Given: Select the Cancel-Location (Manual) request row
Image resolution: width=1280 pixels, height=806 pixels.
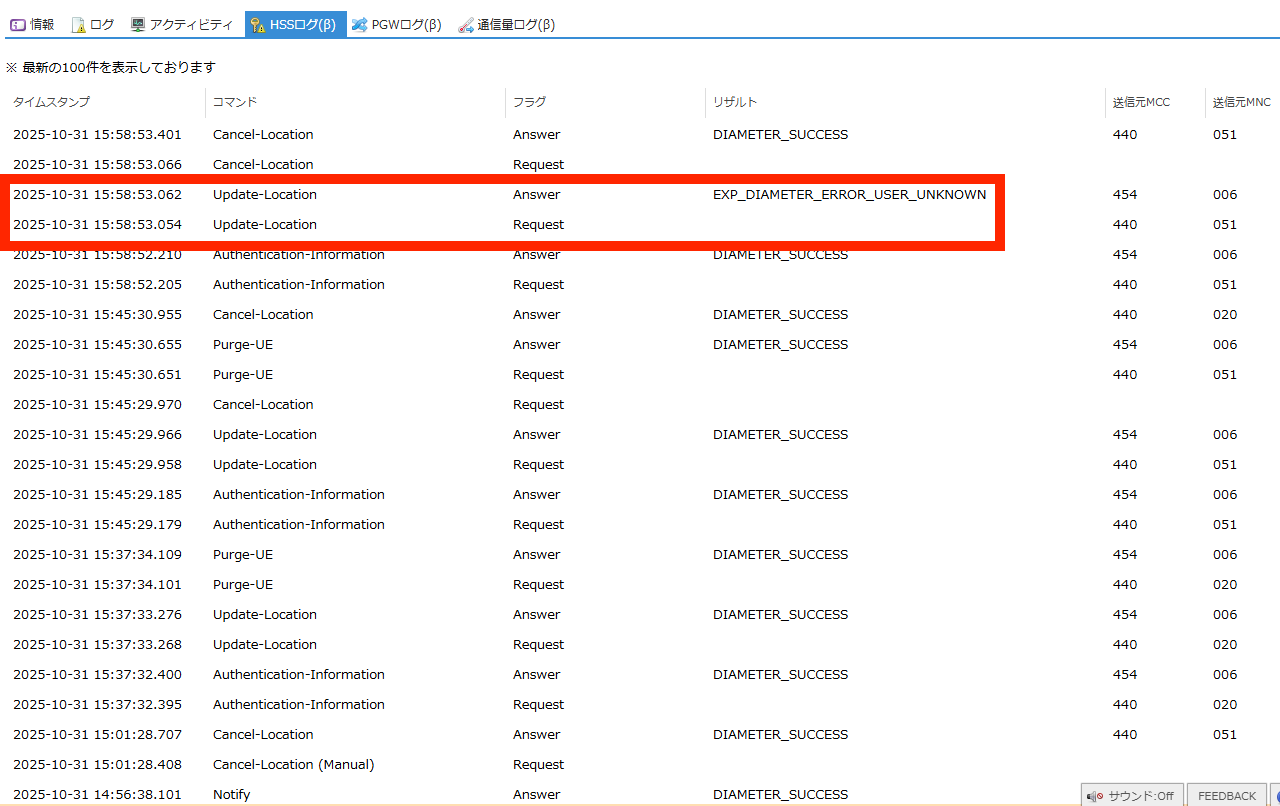Looking at the screenshot, I should tap(293, 764).
